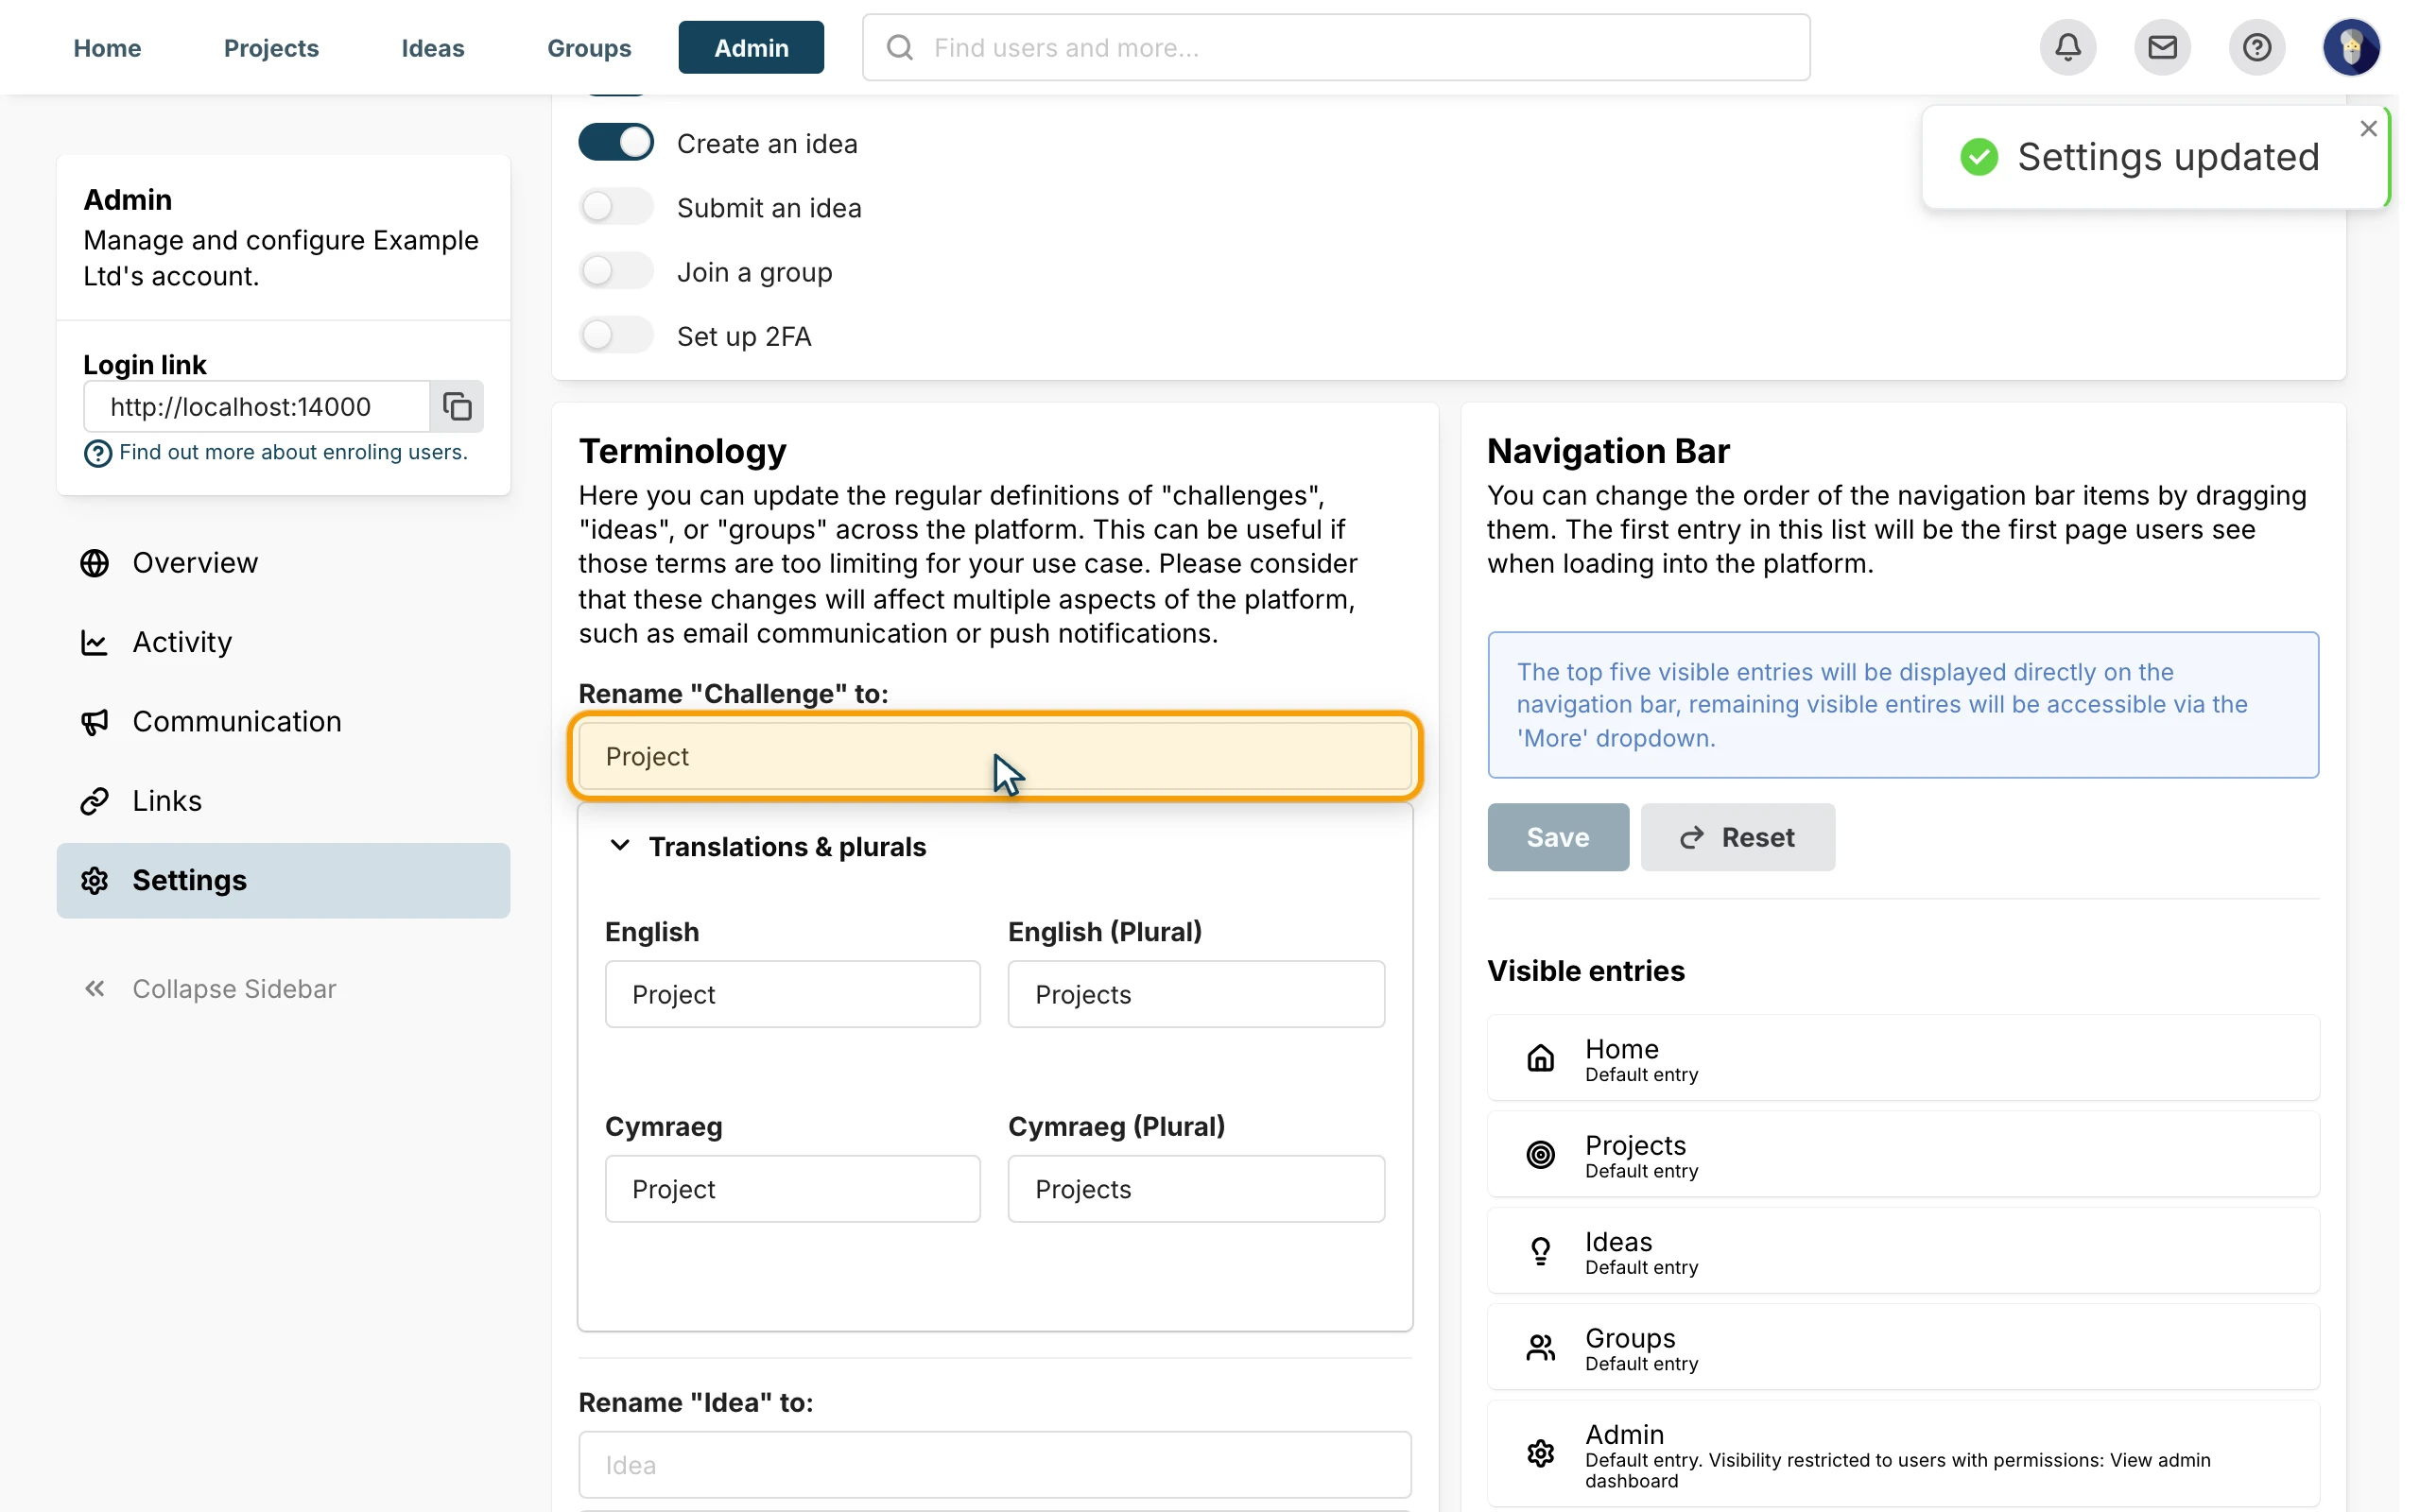Save the navigation bar order
Screen dimensions: 2420x1512
pos(1558,837)
